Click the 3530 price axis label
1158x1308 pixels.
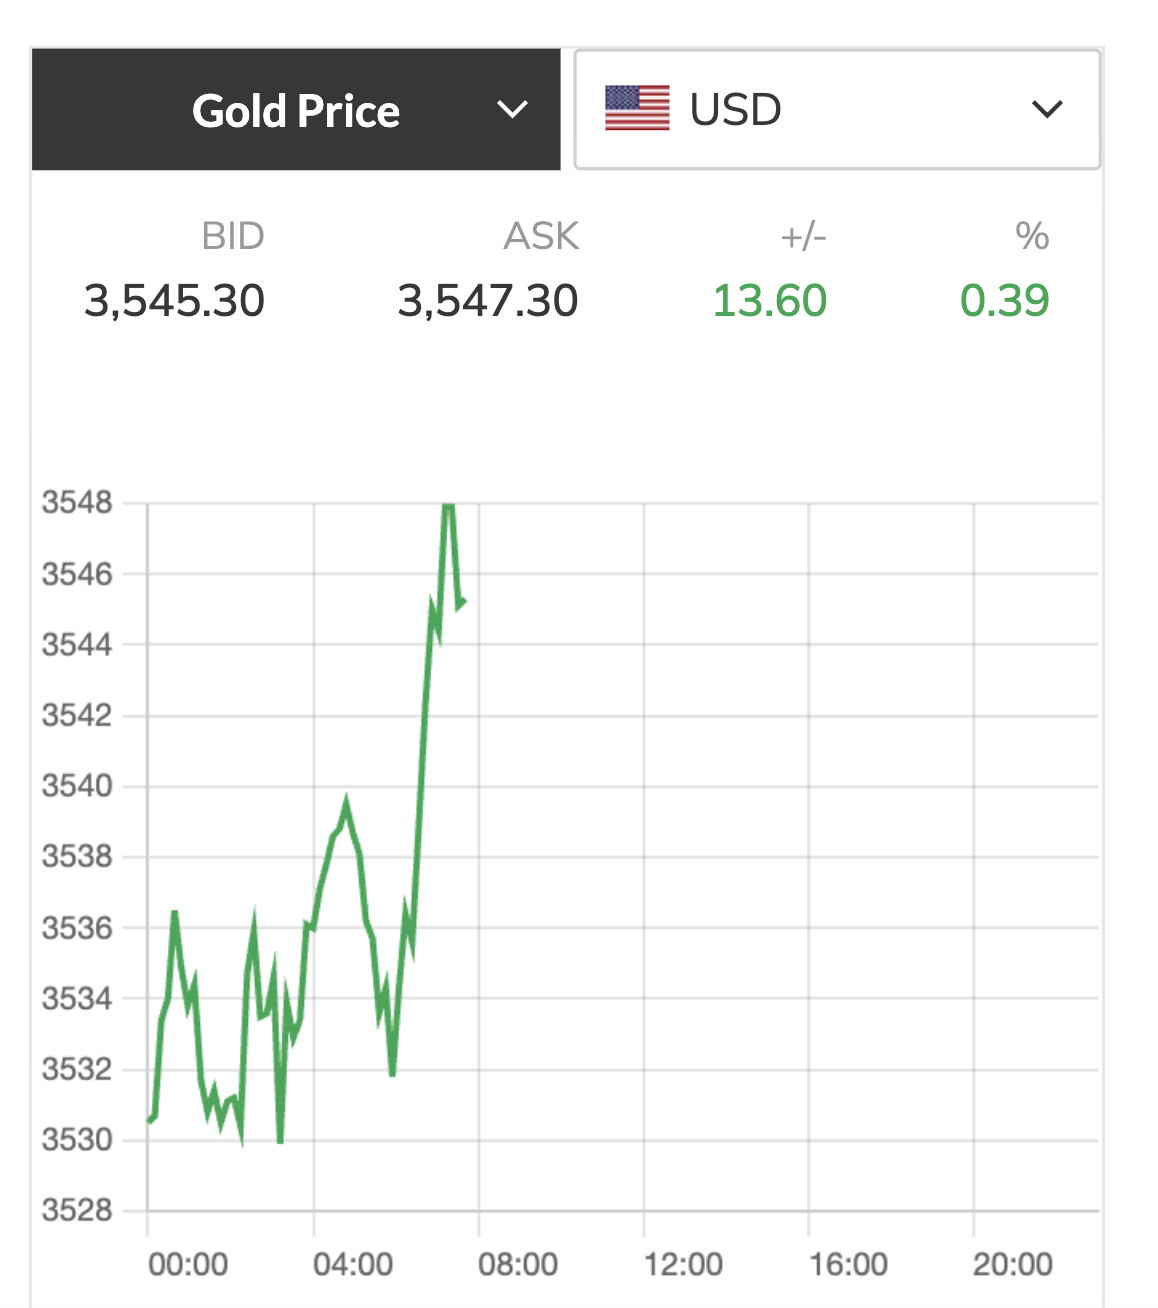(77, 1139)
